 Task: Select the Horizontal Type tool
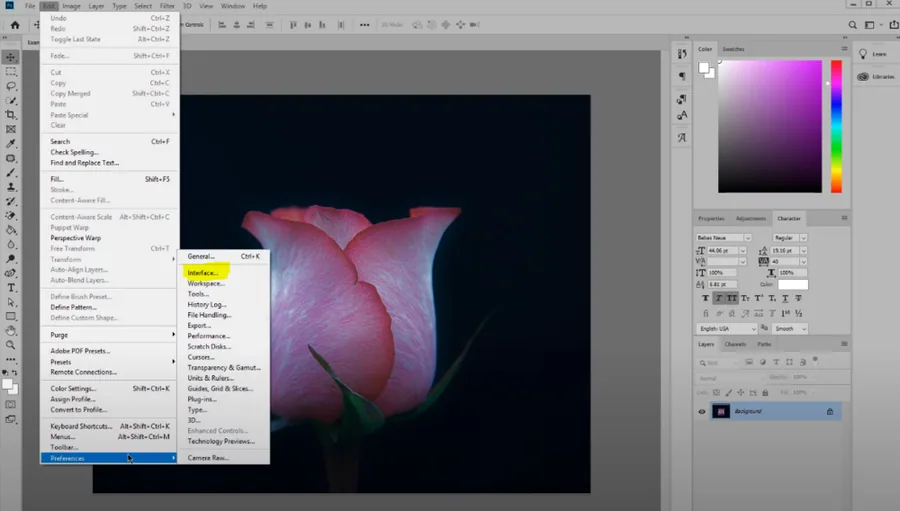(11, 288)
